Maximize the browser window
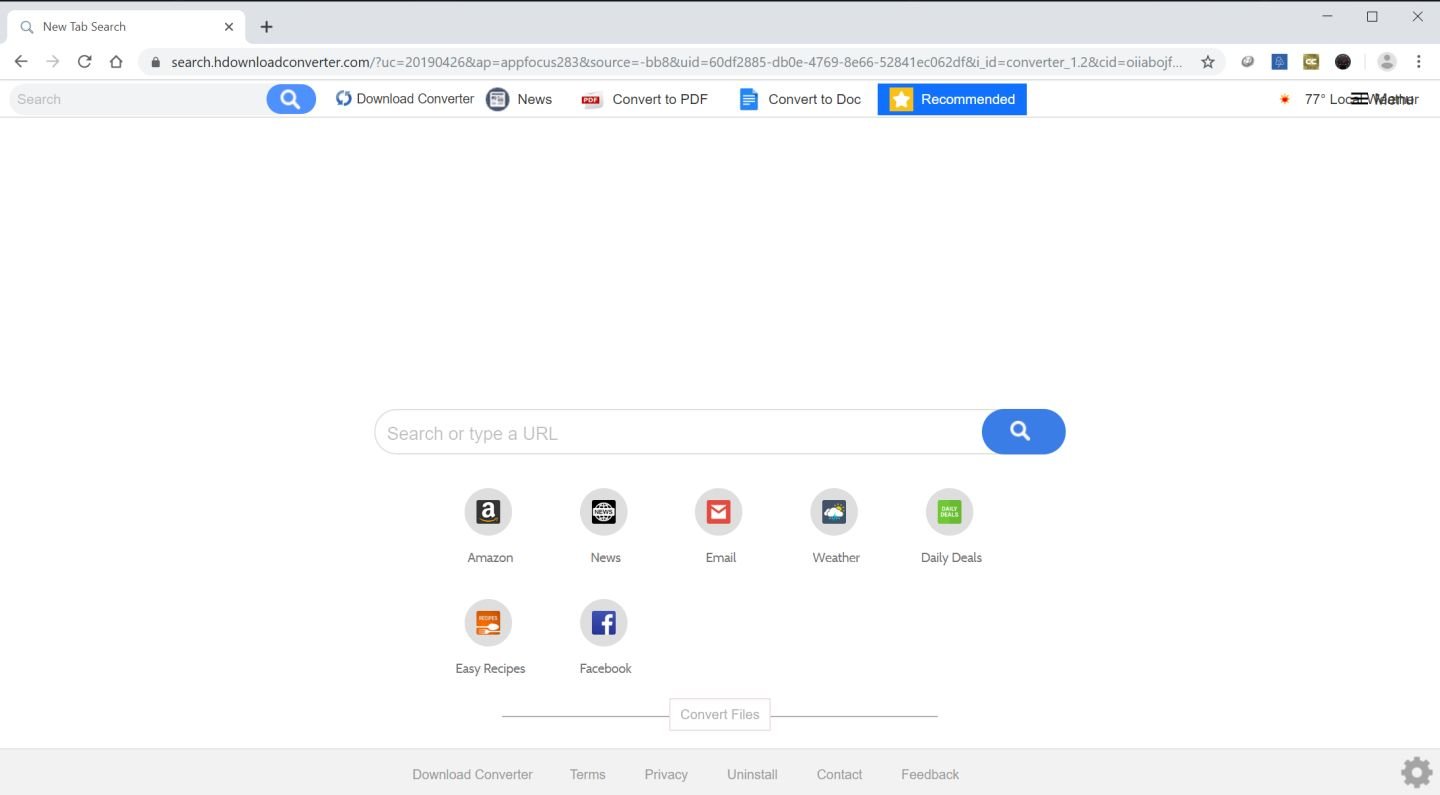 (1372, 16)
